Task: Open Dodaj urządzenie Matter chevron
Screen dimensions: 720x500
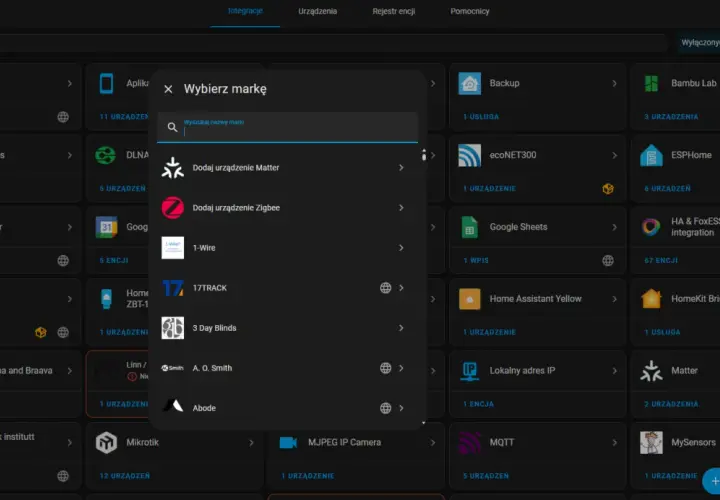Action: click(401, 168)
